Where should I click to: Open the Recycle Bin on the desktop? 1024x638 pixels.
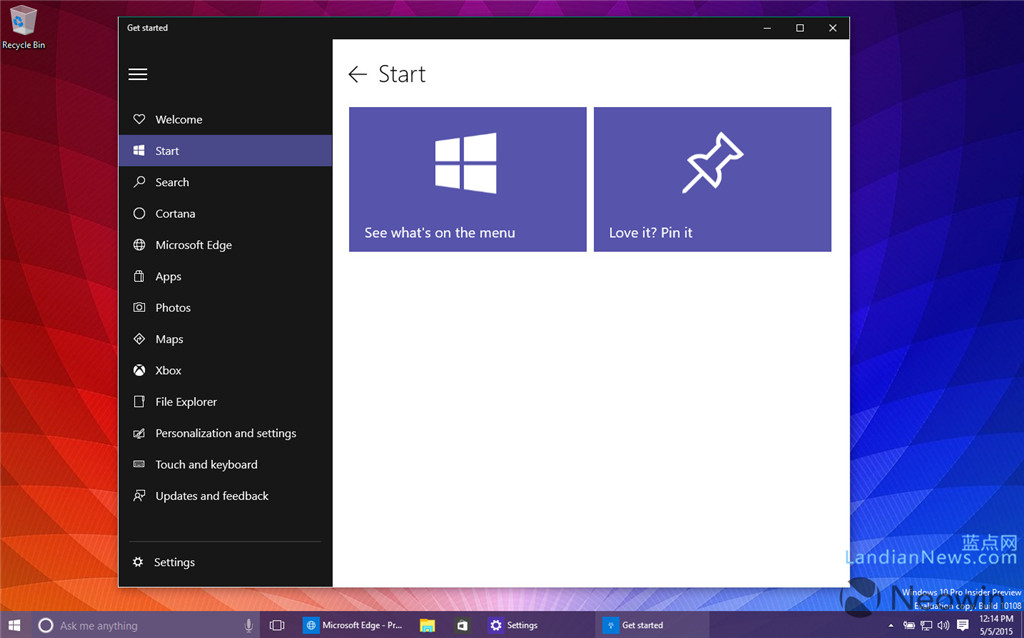[x=23, y=22]
